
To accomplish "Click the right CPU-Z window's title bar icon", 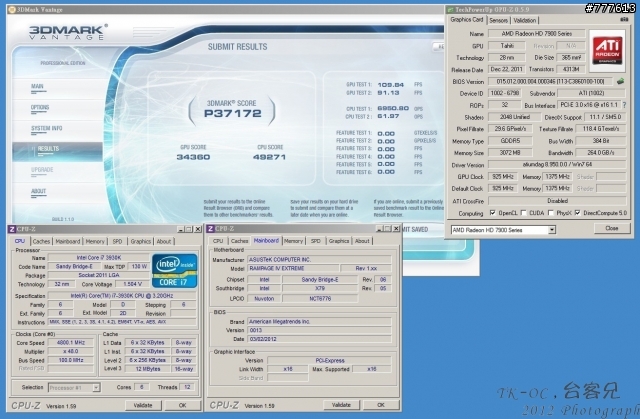I will (211, 229).
